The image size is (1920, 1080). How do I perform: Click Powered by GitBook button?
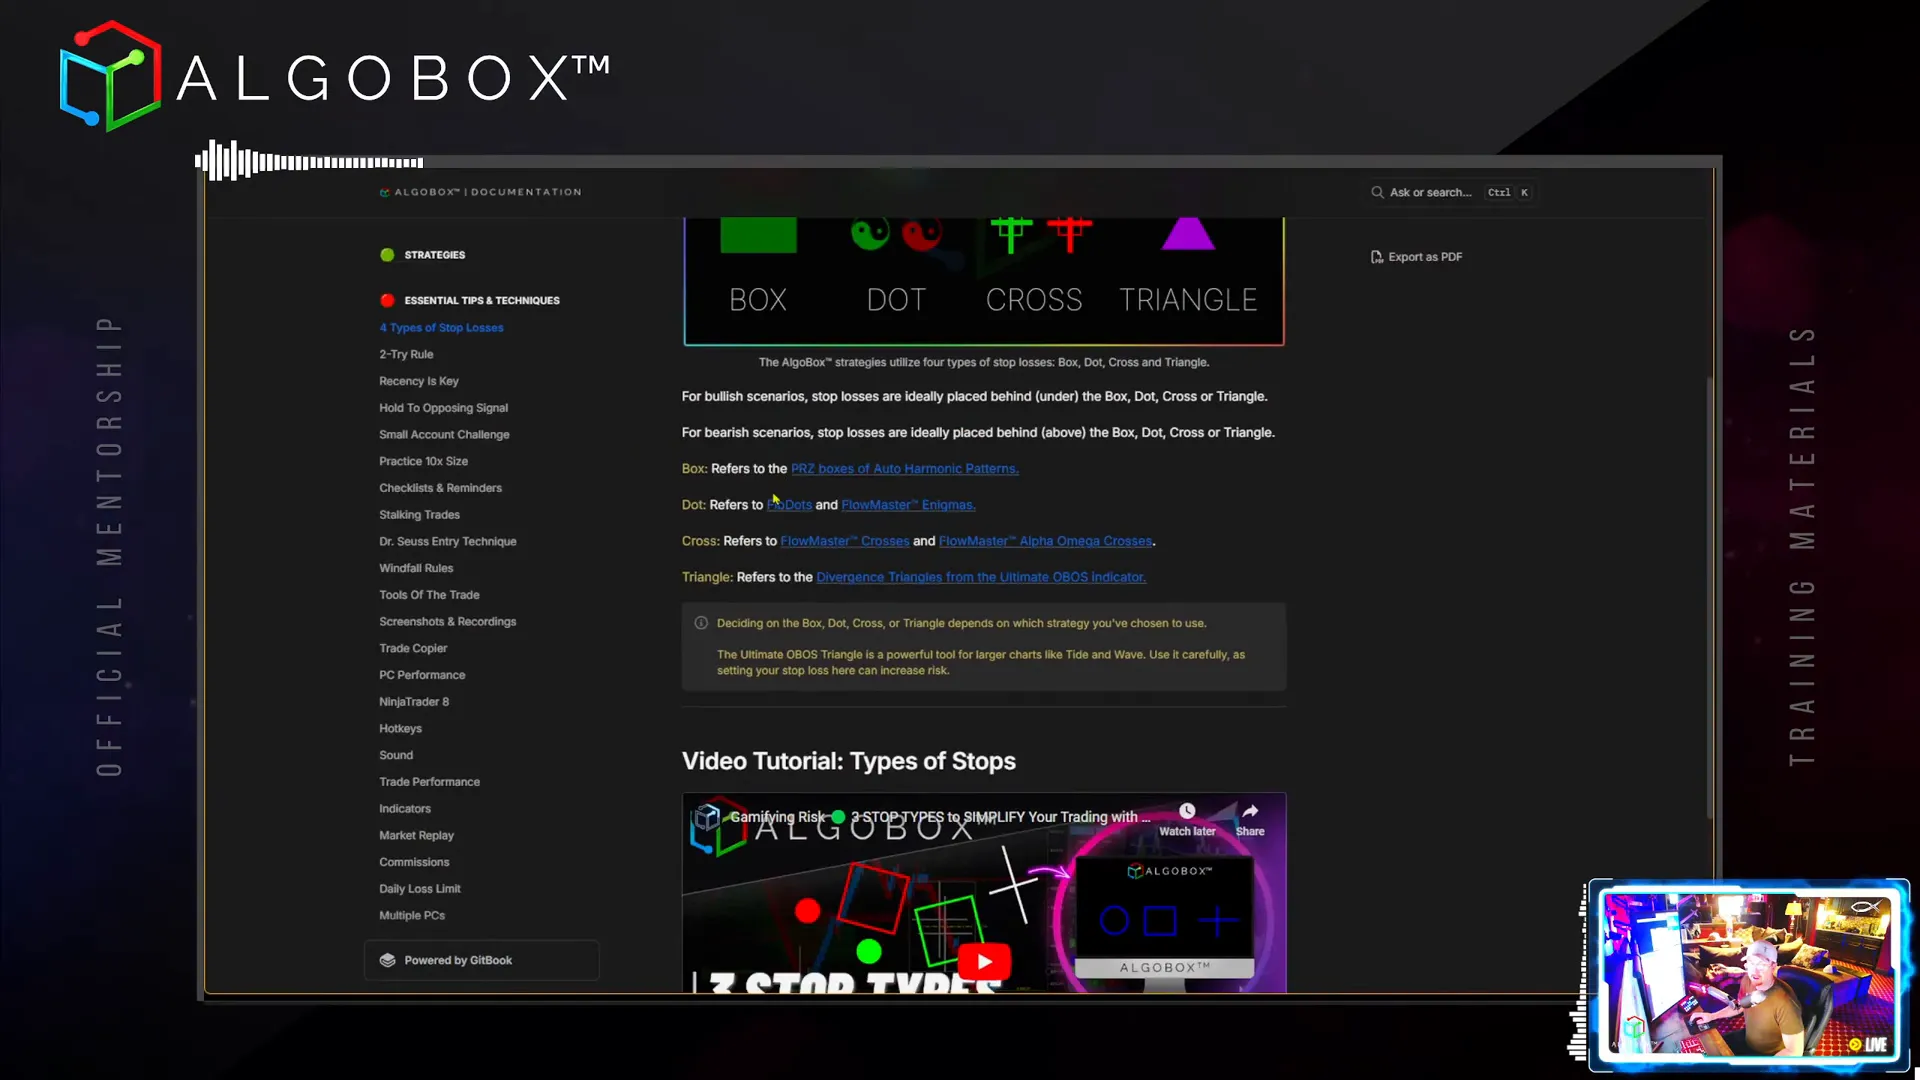[x=482, y=960]
